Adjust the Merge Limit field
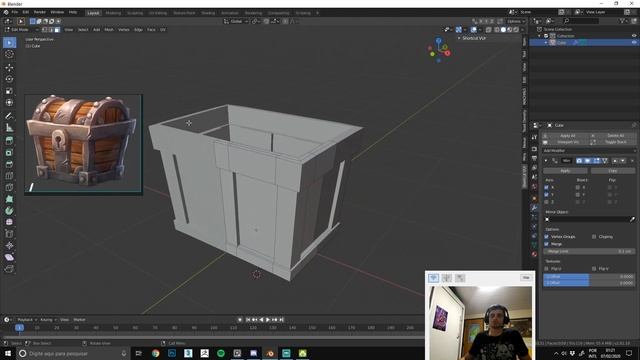 pos(589,251)
